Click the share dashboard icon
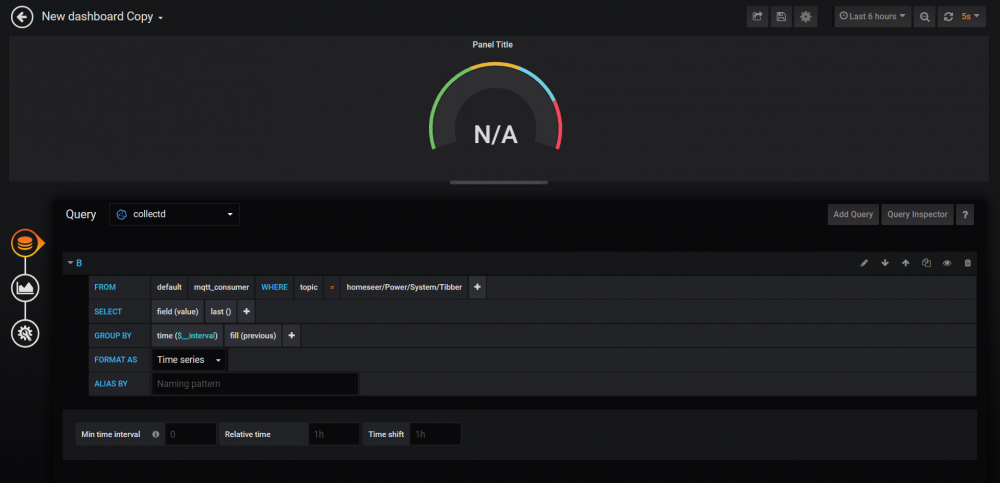The height and width of the screenshot is (483, 1000). [758, 17]
